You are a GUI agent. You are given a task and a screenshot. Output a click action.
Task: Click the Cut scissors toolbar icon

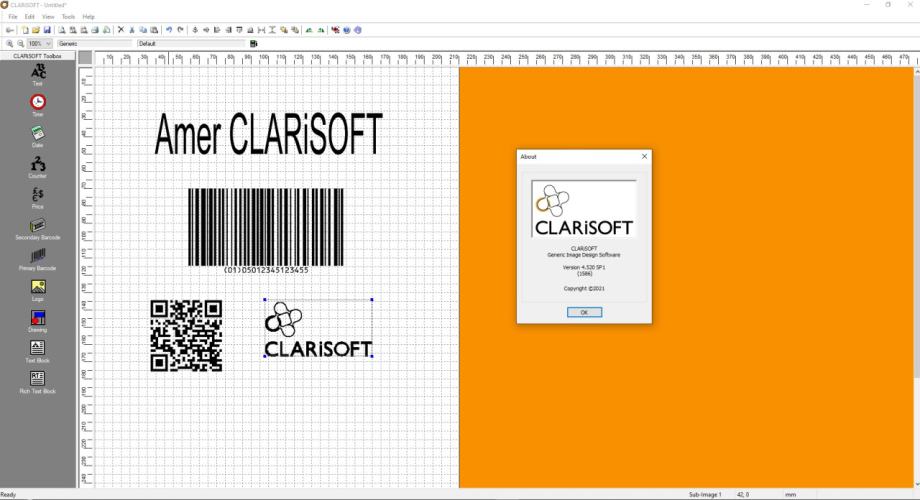132,30
